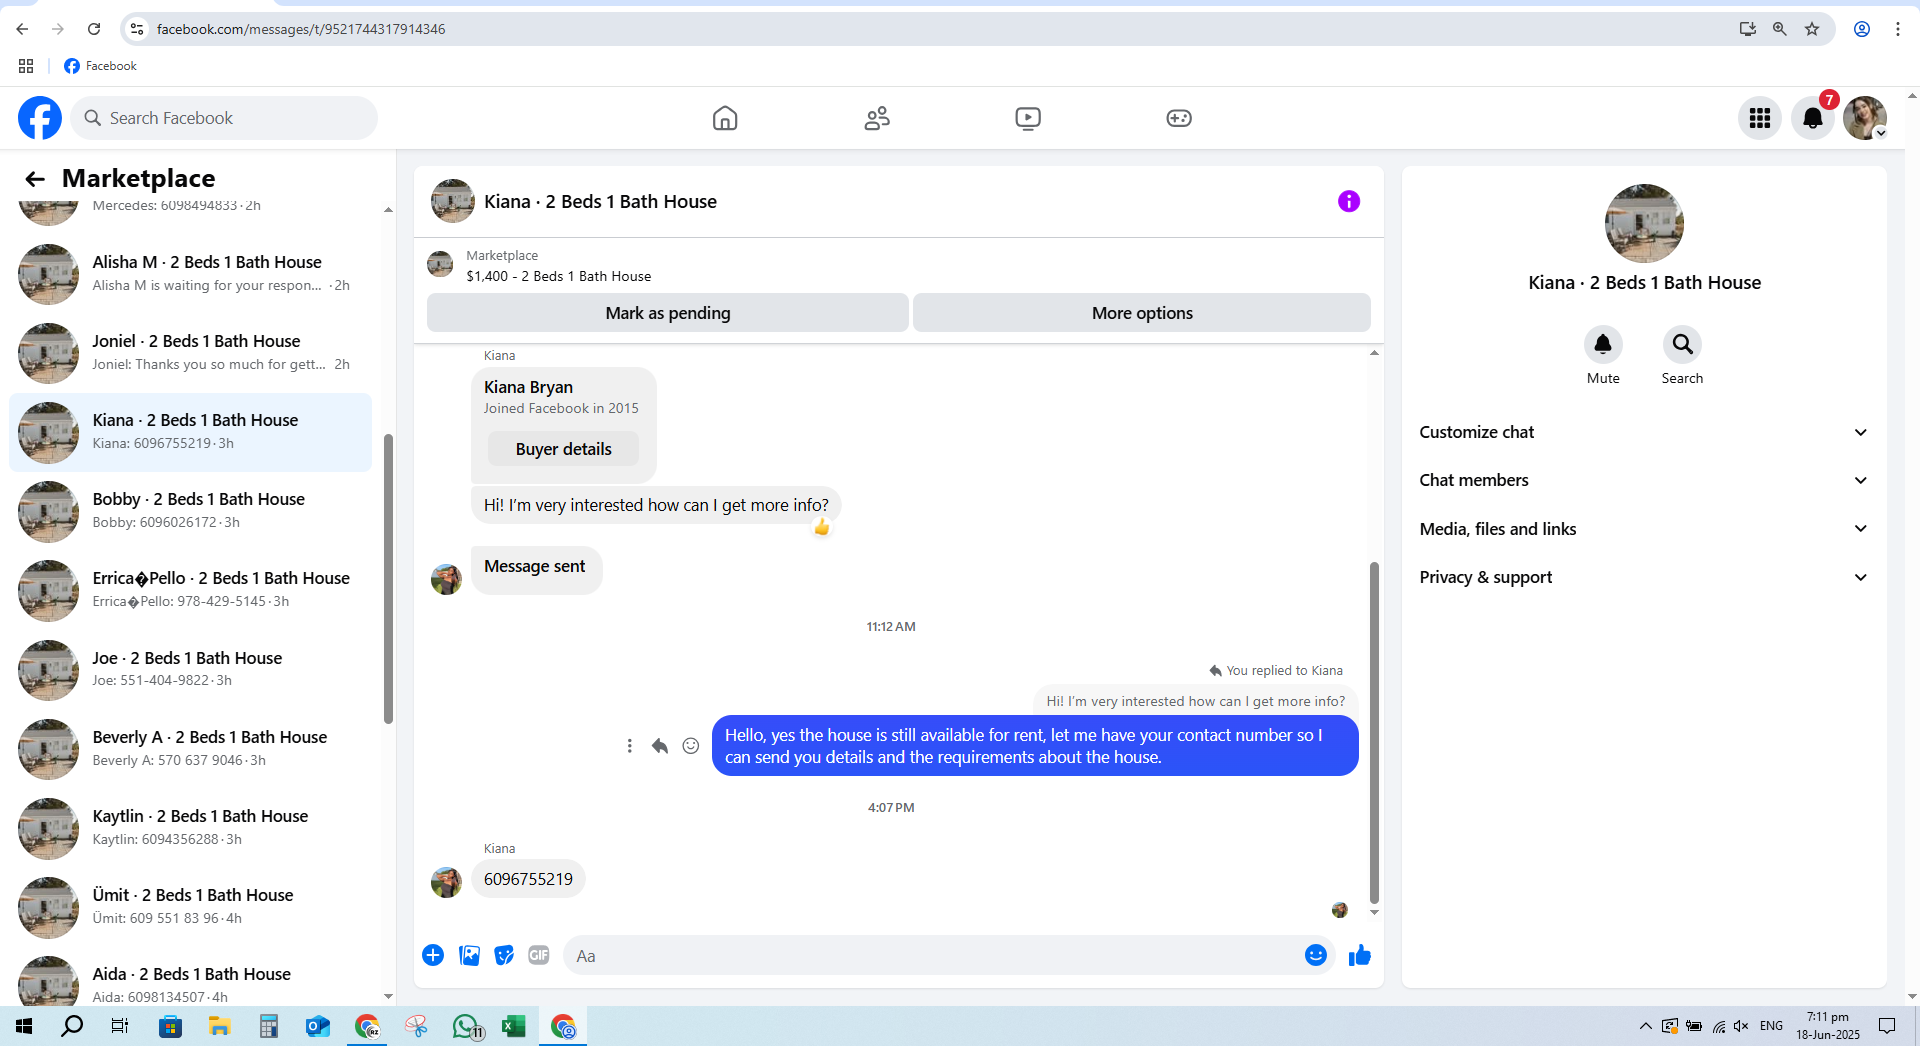Image resolution: width=1920 pixels, height=1046 pixels.
Task: Open the Gaming controller icon
Action: [x=1179, y=118]
